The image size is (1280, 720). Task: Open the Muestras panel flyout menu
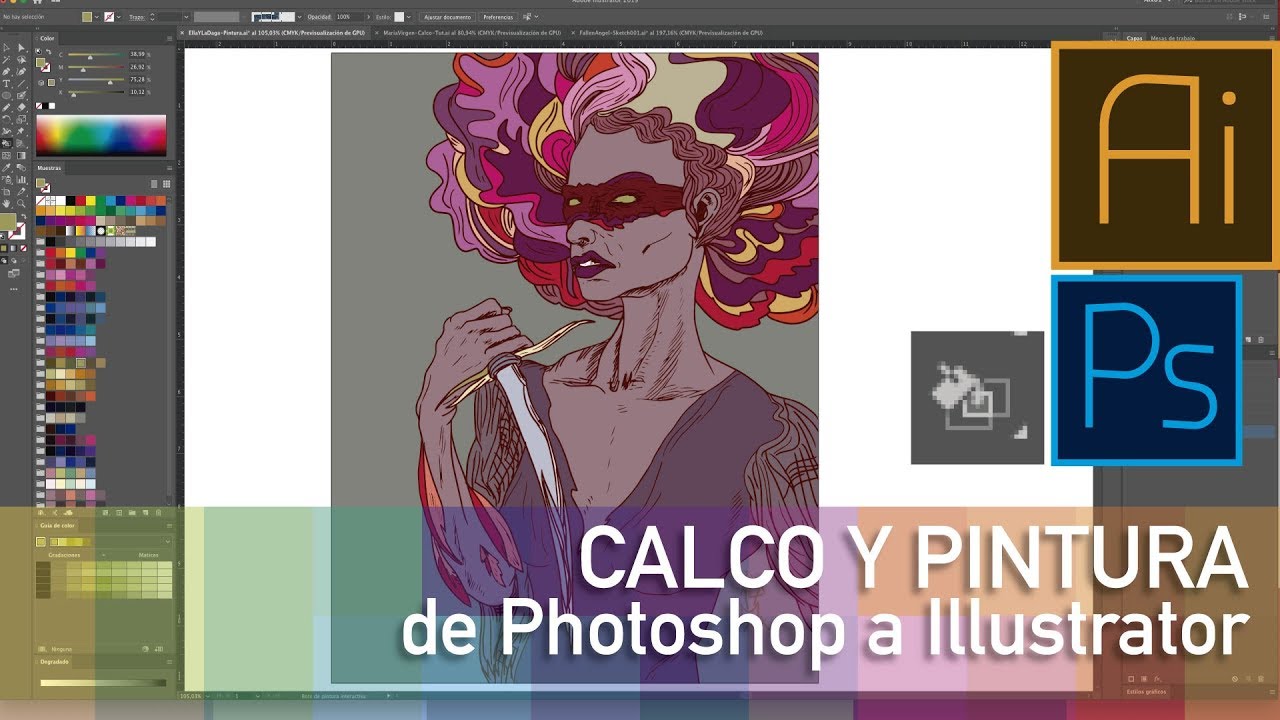(169, 168)
